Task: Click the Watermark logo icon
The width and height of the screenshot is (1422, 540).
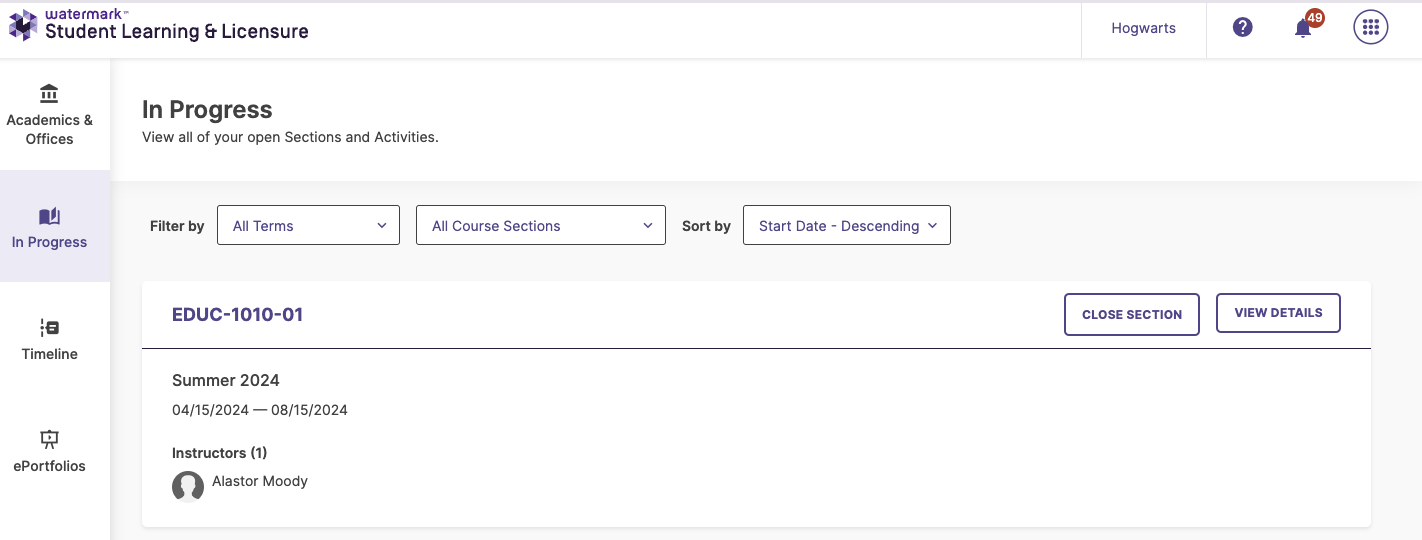Action: tap(22, 26)
